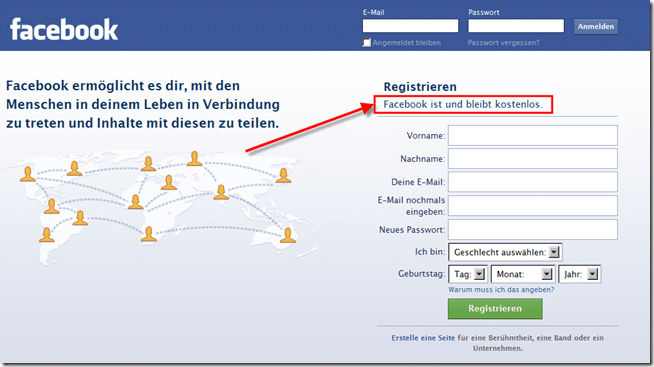The image size is (654, 367).
Task: Select the Deine E-Mail input field
Action: click(x=533, y=182)
